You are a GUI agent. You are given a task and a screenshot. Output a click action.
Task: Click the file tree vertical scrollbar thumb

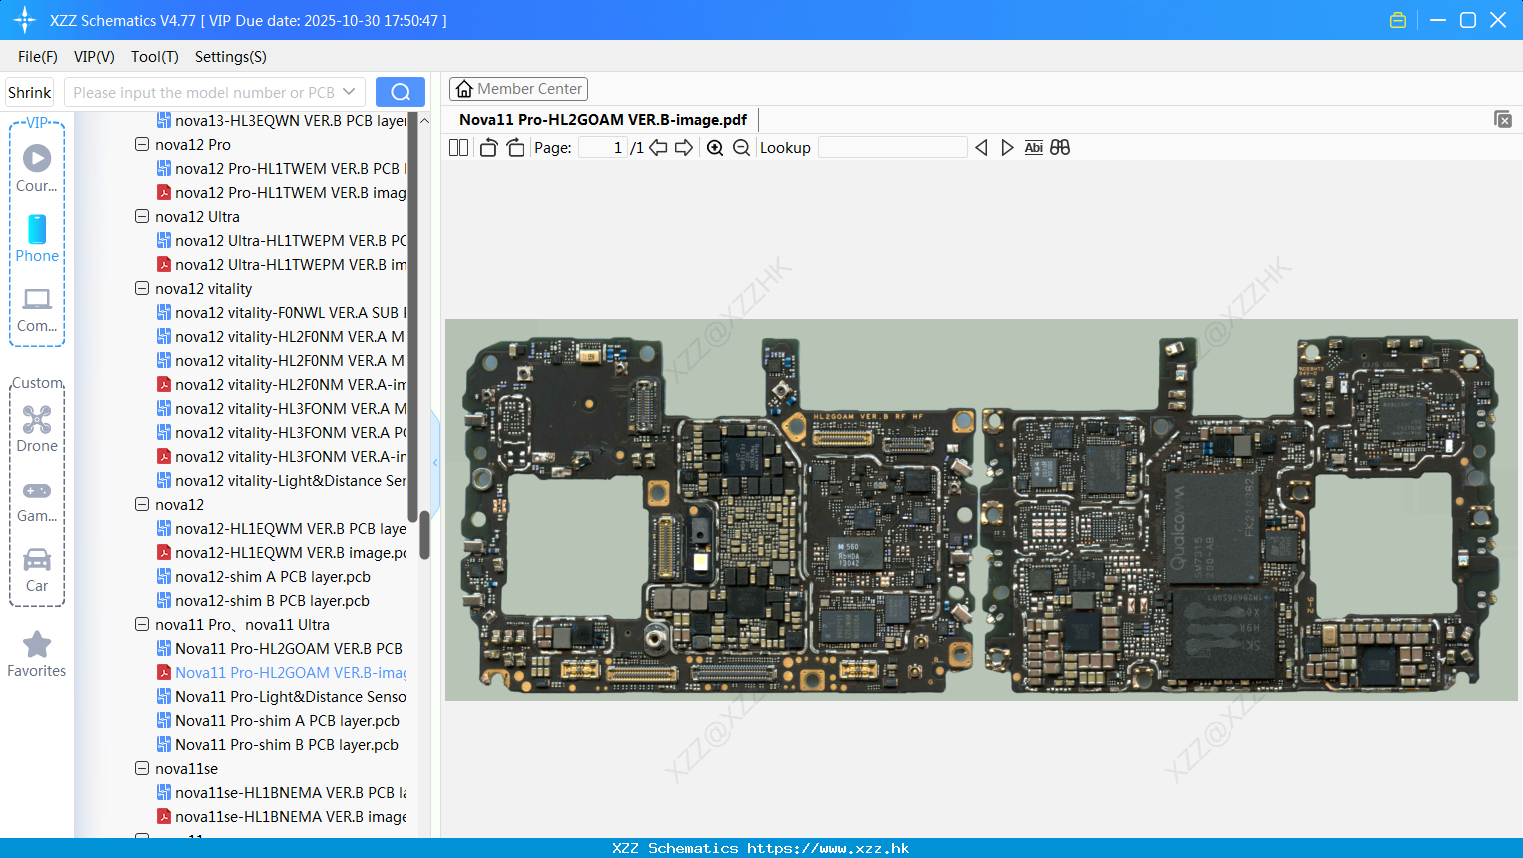(x=424, y=536)
